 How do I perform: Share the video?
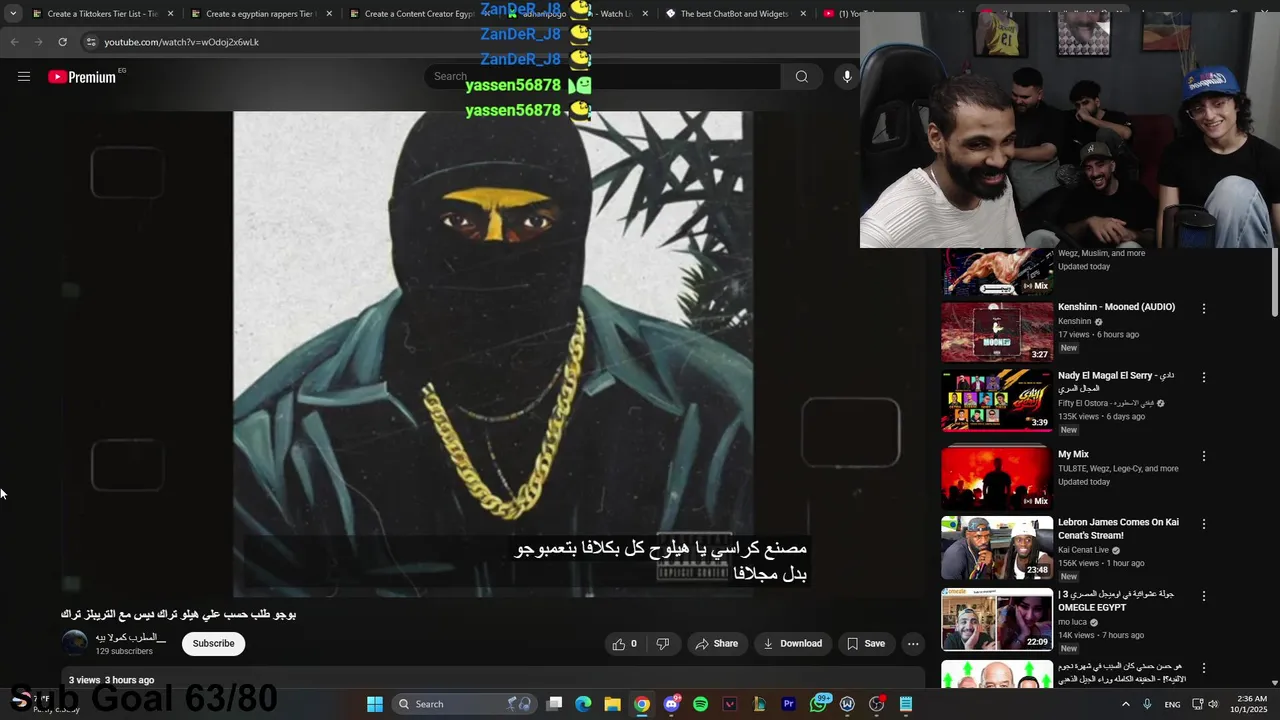(717, 644)
